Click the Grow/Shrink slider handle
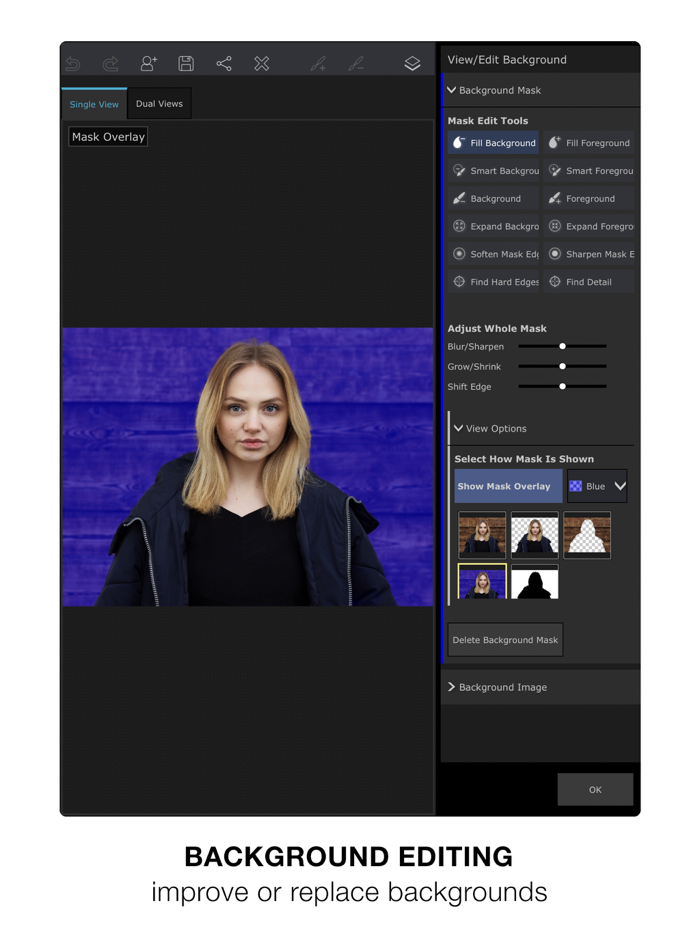Image resolution: width=700 pixels, height=934 pixels. pyautogui.click(x=562, y=366)
